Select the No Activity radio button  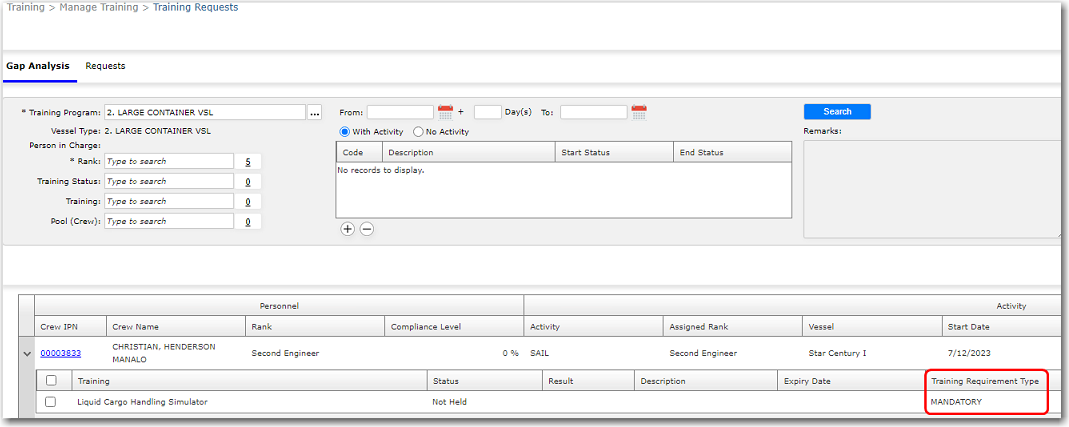tap(418, 132)
